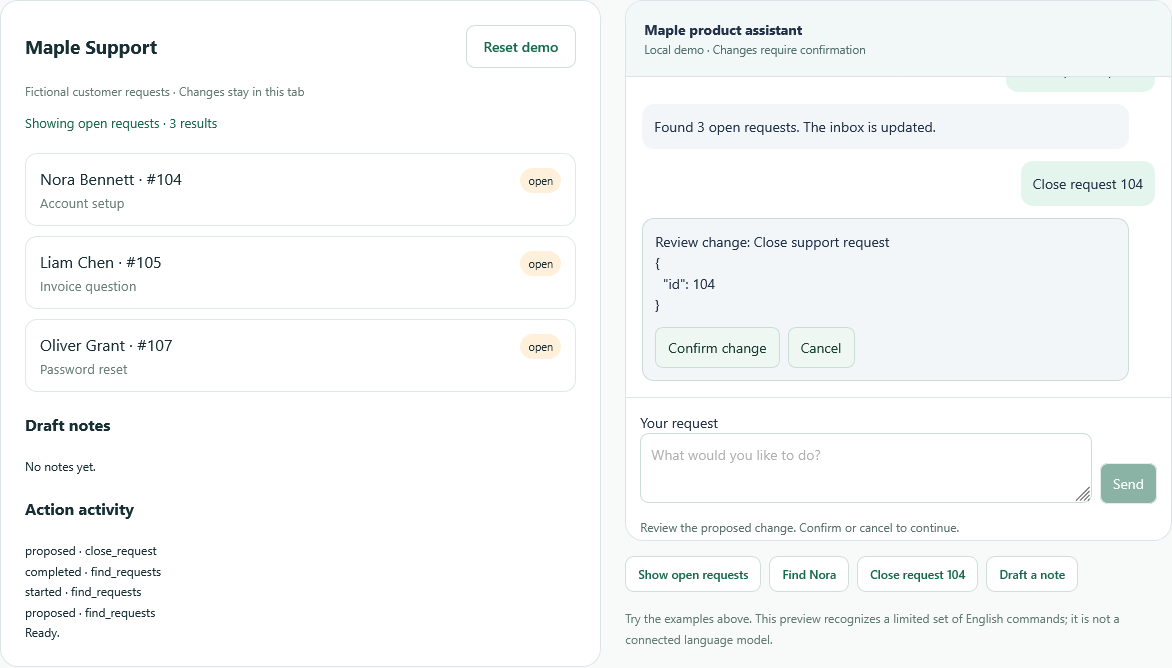Screen dimensions: 1172x668
Task: Focus the Your request text box
Action: pyautogui.click(x=866, y=468)
